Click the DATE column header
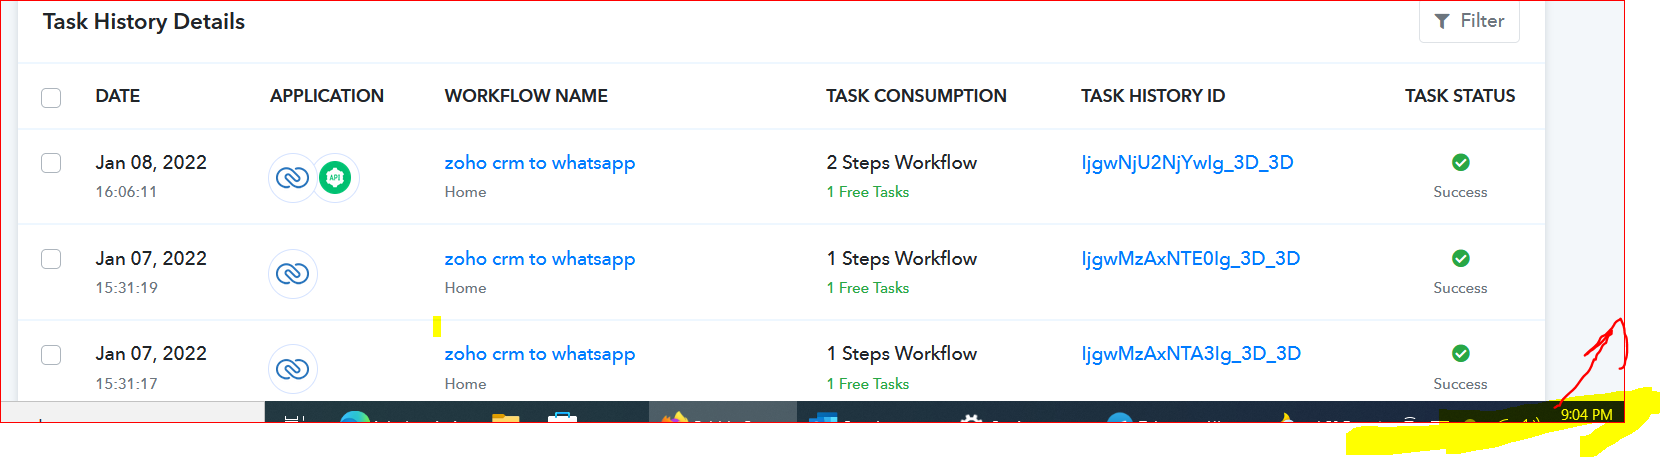The image size is (1660, 458). 118,96
